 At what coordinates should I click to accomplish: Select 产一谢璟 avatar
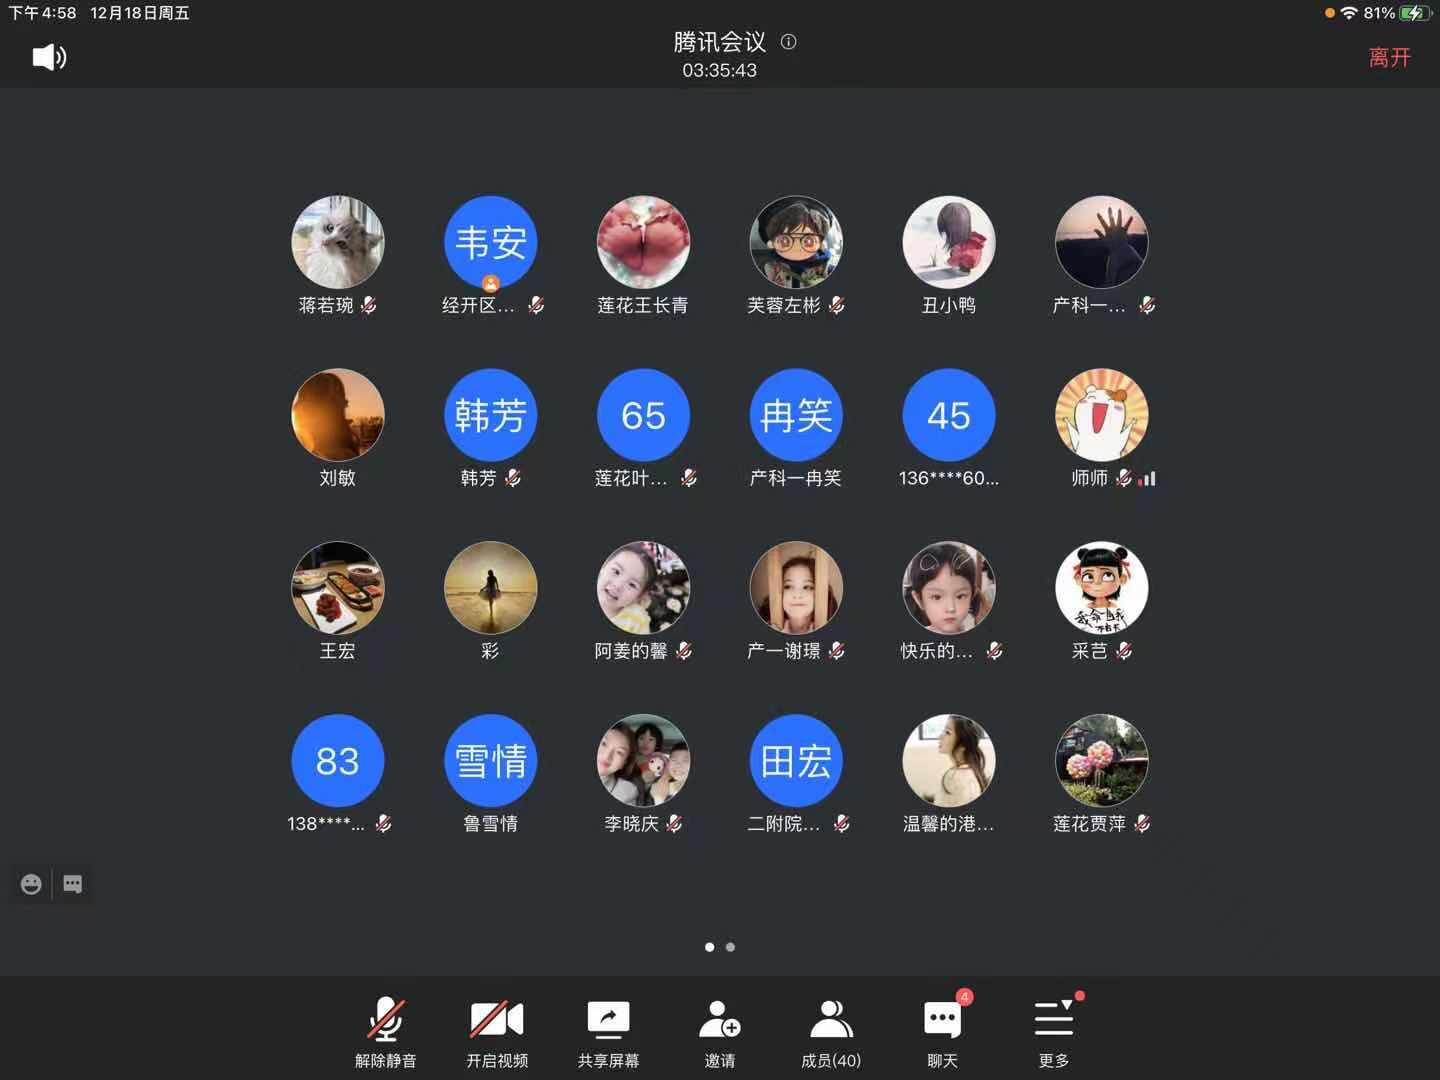[796, 588]
